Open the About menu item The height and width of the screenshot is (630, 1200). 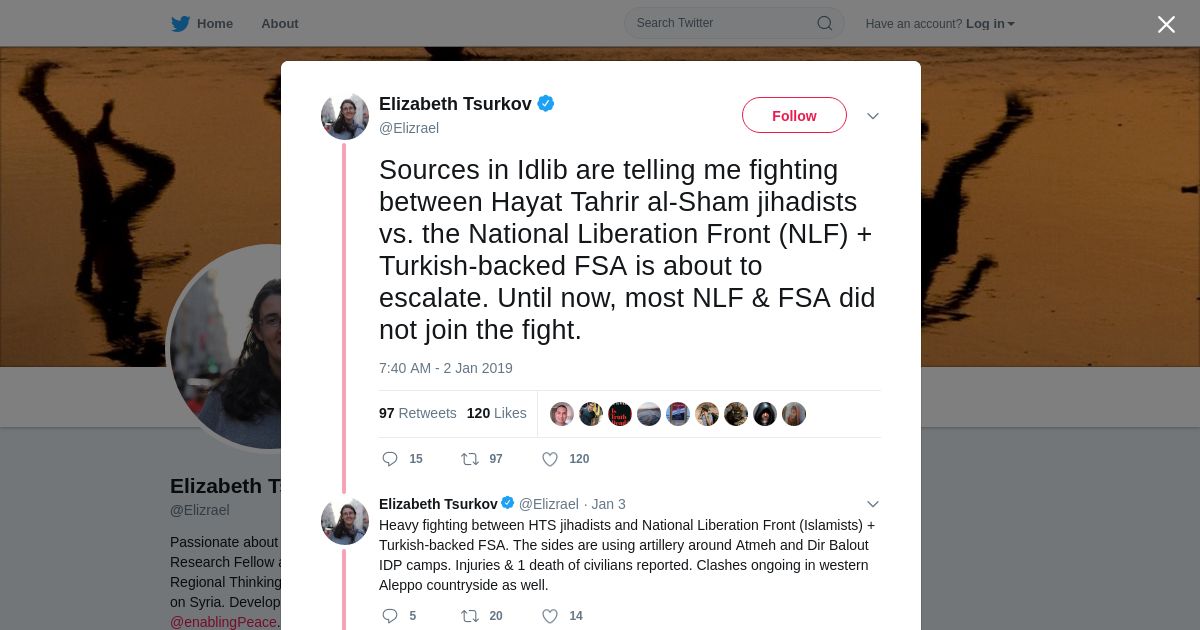(279, 24)
